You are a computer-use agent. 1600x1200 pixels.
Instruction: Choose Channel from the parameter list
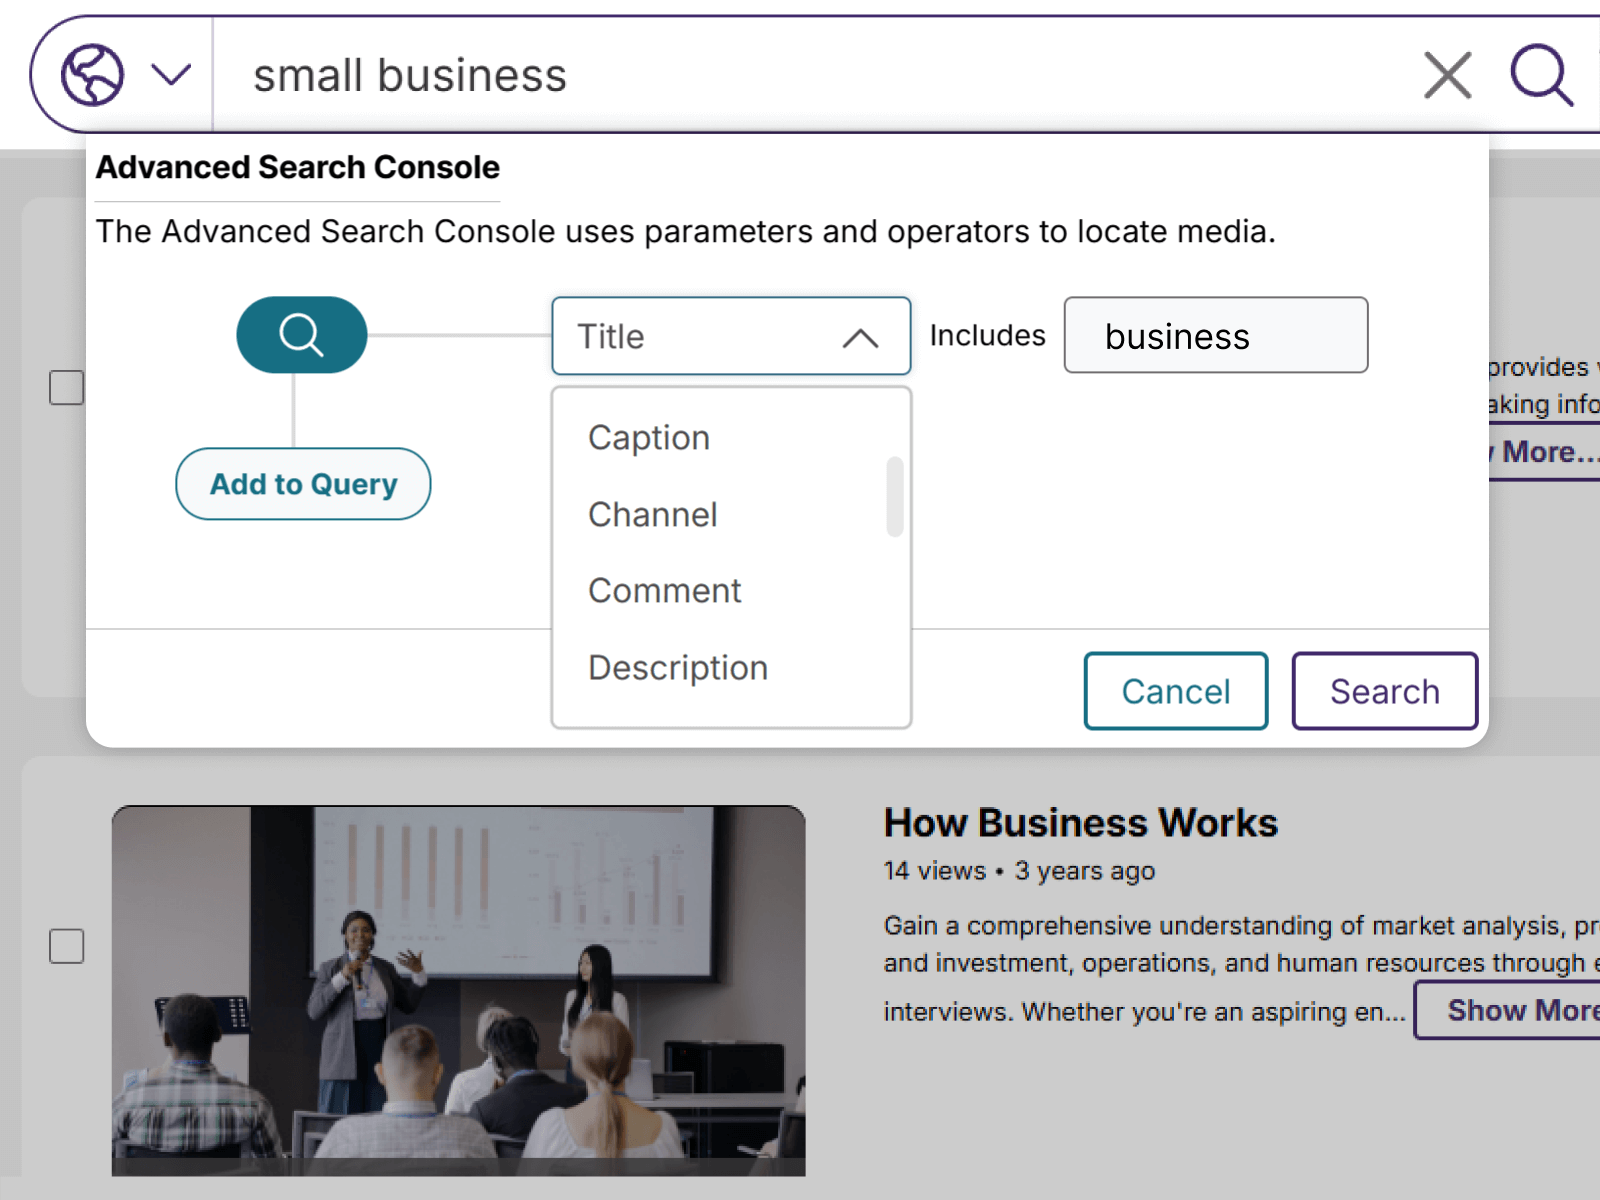pyautogui.click(x=652, y=515)
